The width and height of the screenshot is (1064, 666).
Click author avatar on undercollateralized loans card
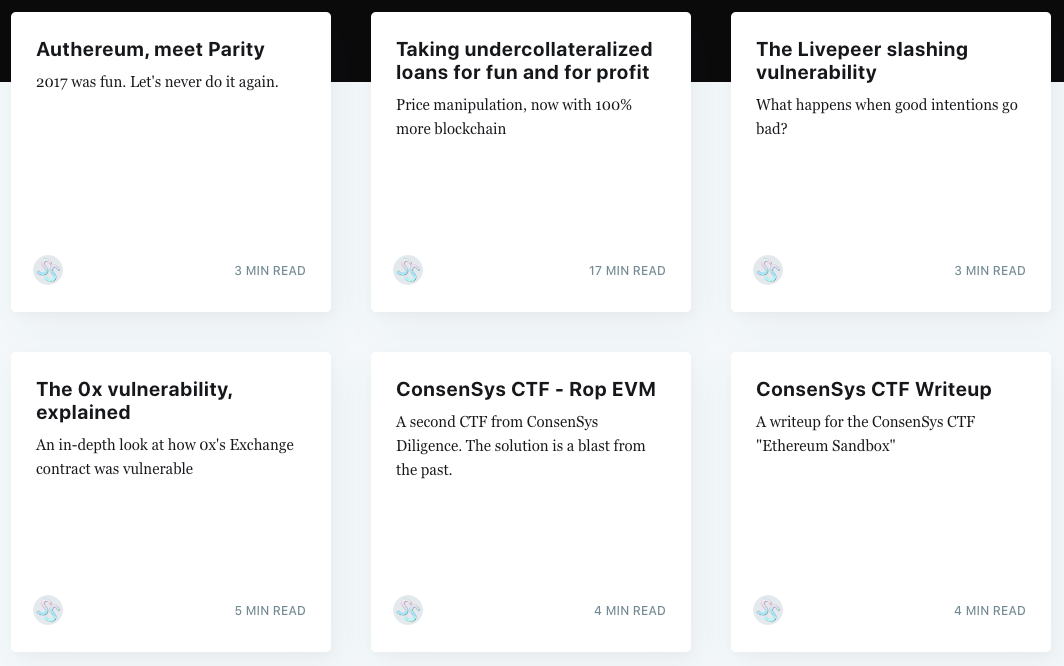(x=408, y=270)
